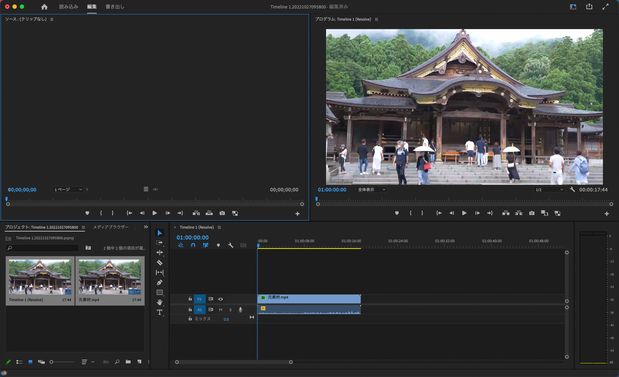Toggle full screen video output icon
This screenshot has width=619, height=377.
pos(606,7)
